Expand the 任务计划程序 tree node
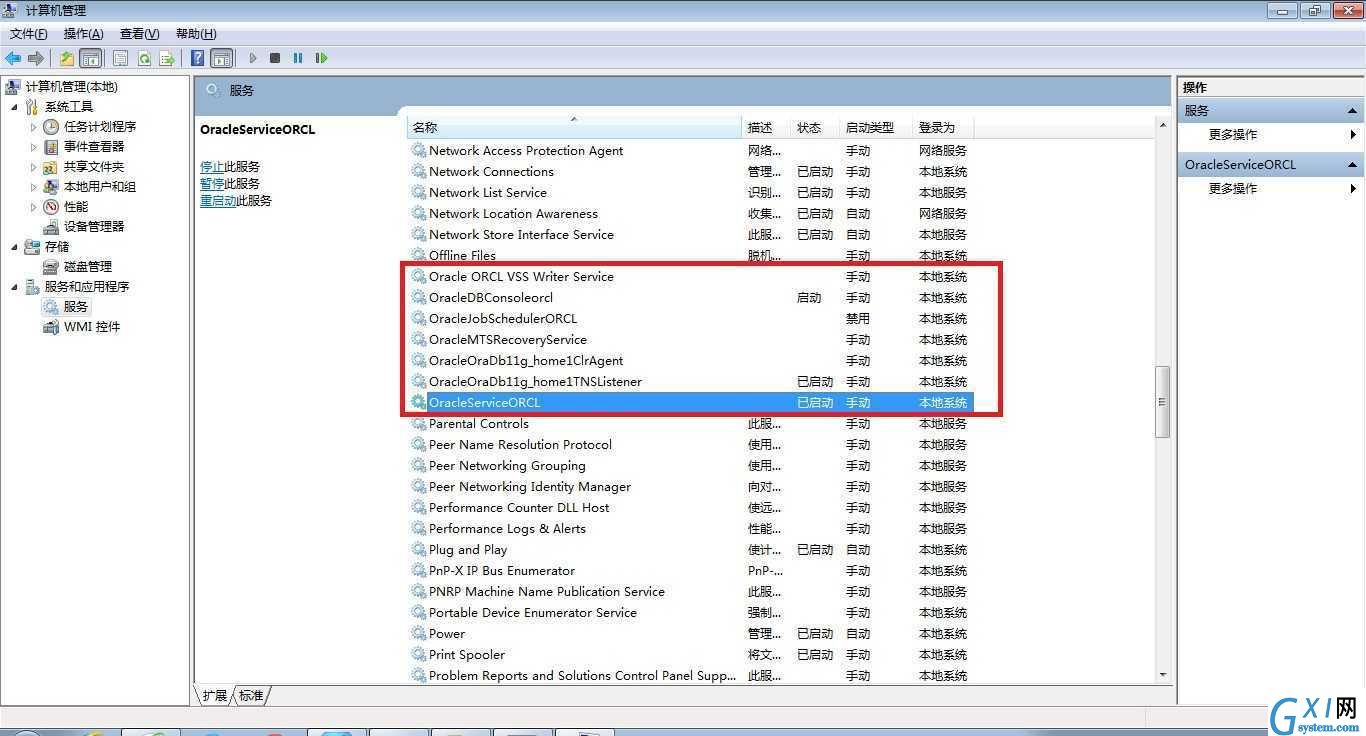Screen dimensions: 1366x736 click(x=33, y=127)
